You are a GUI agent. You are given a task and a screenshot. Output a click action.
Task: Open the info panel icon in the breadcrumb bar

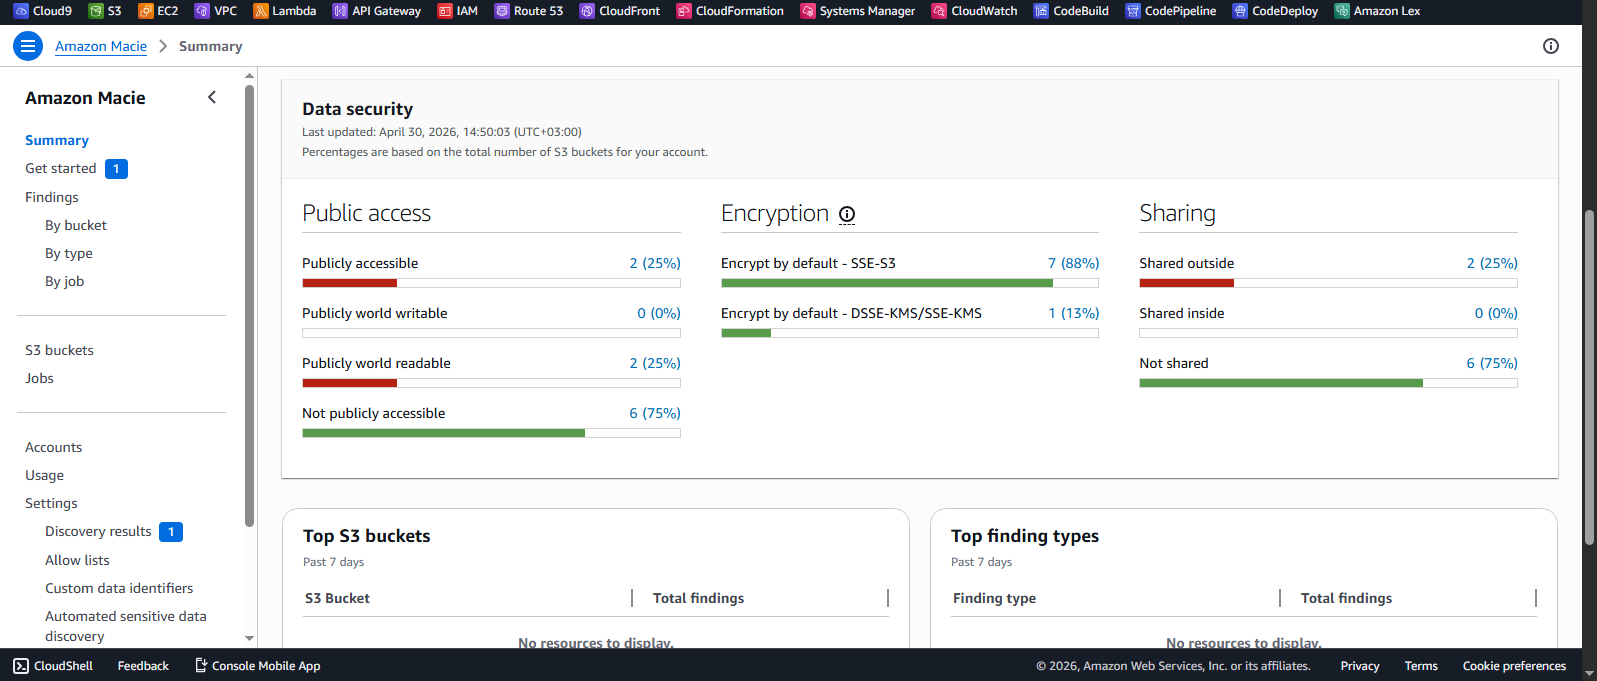tap(1551, 46)
